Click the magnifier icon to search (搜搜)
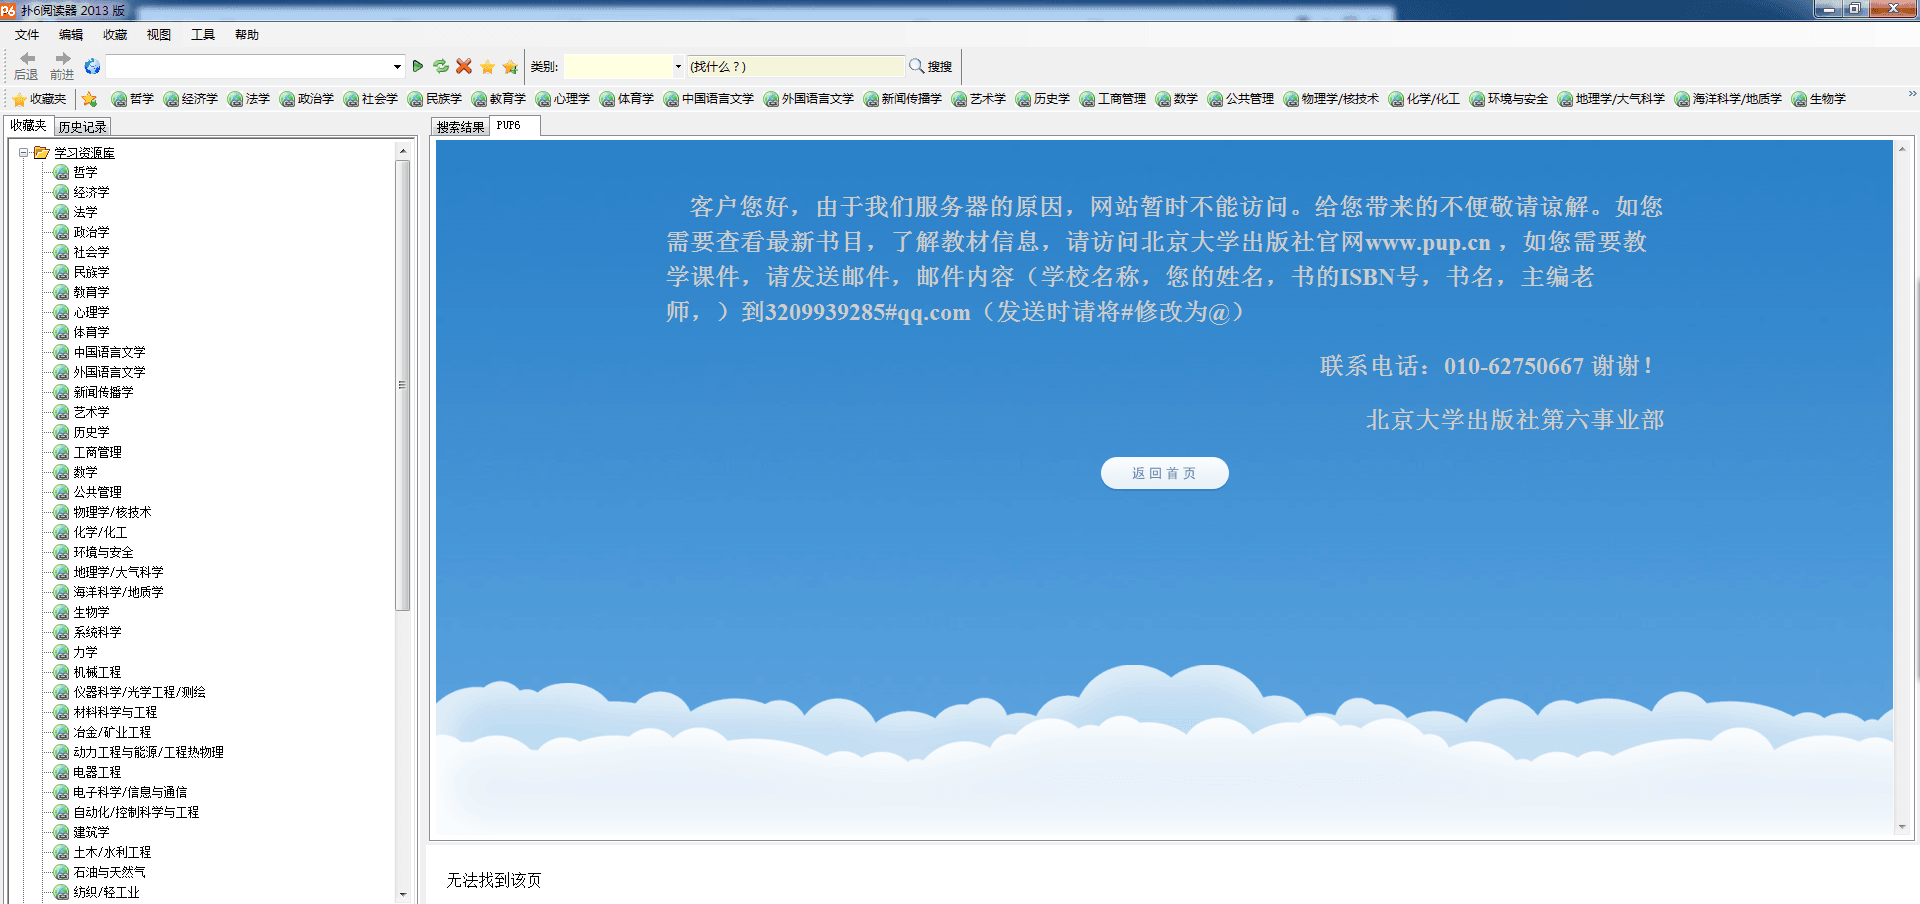 (x=917, y=66)
